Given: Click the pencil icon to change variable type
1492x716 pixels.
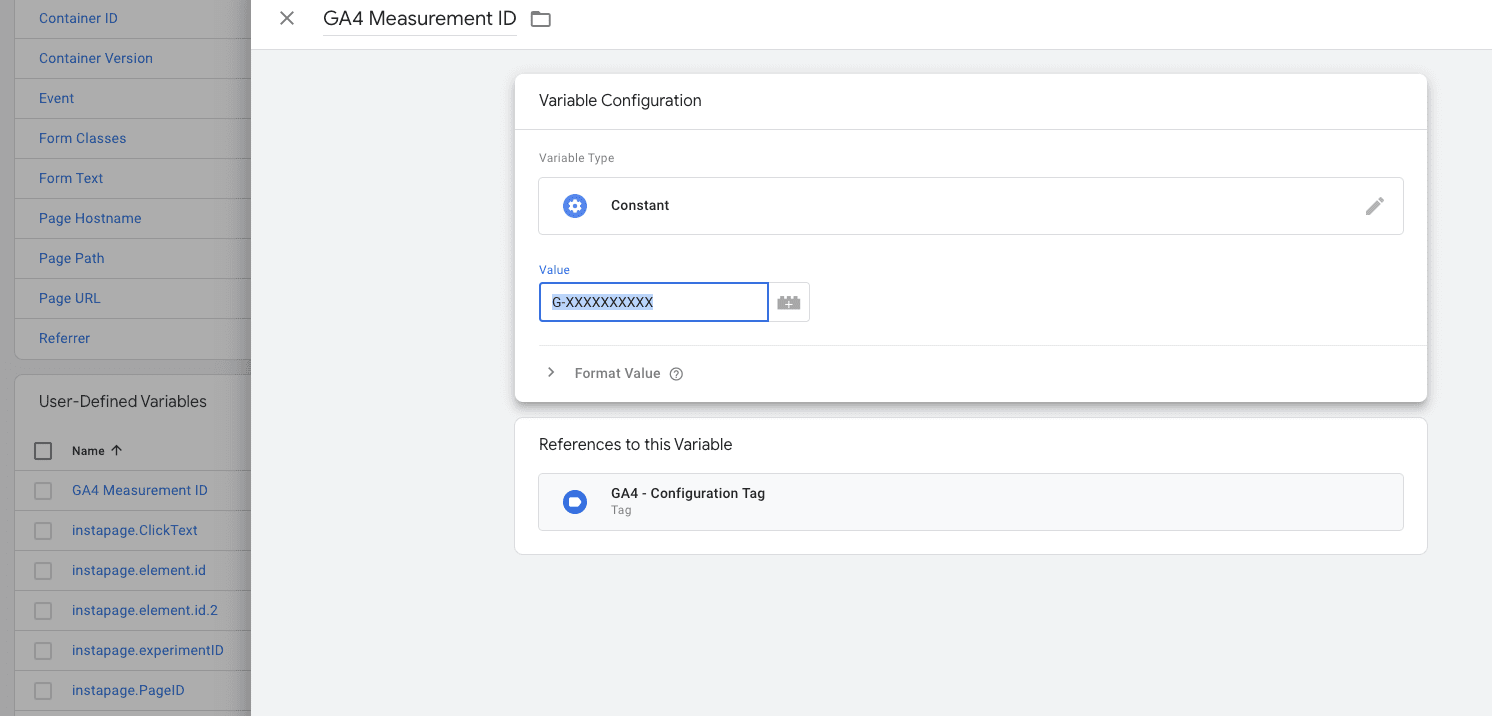Looking at the screenshot, I should [x=1375, y=205].
